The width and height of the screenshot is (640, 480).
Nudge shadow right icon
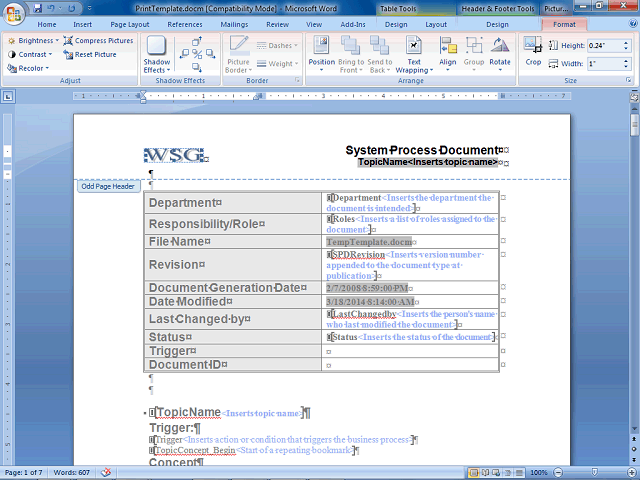pos(210,53)
